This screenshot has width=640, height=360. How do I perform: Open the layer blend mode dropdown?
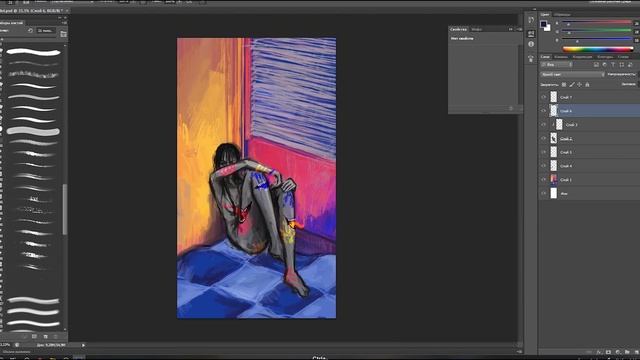[x=572, y=74]
